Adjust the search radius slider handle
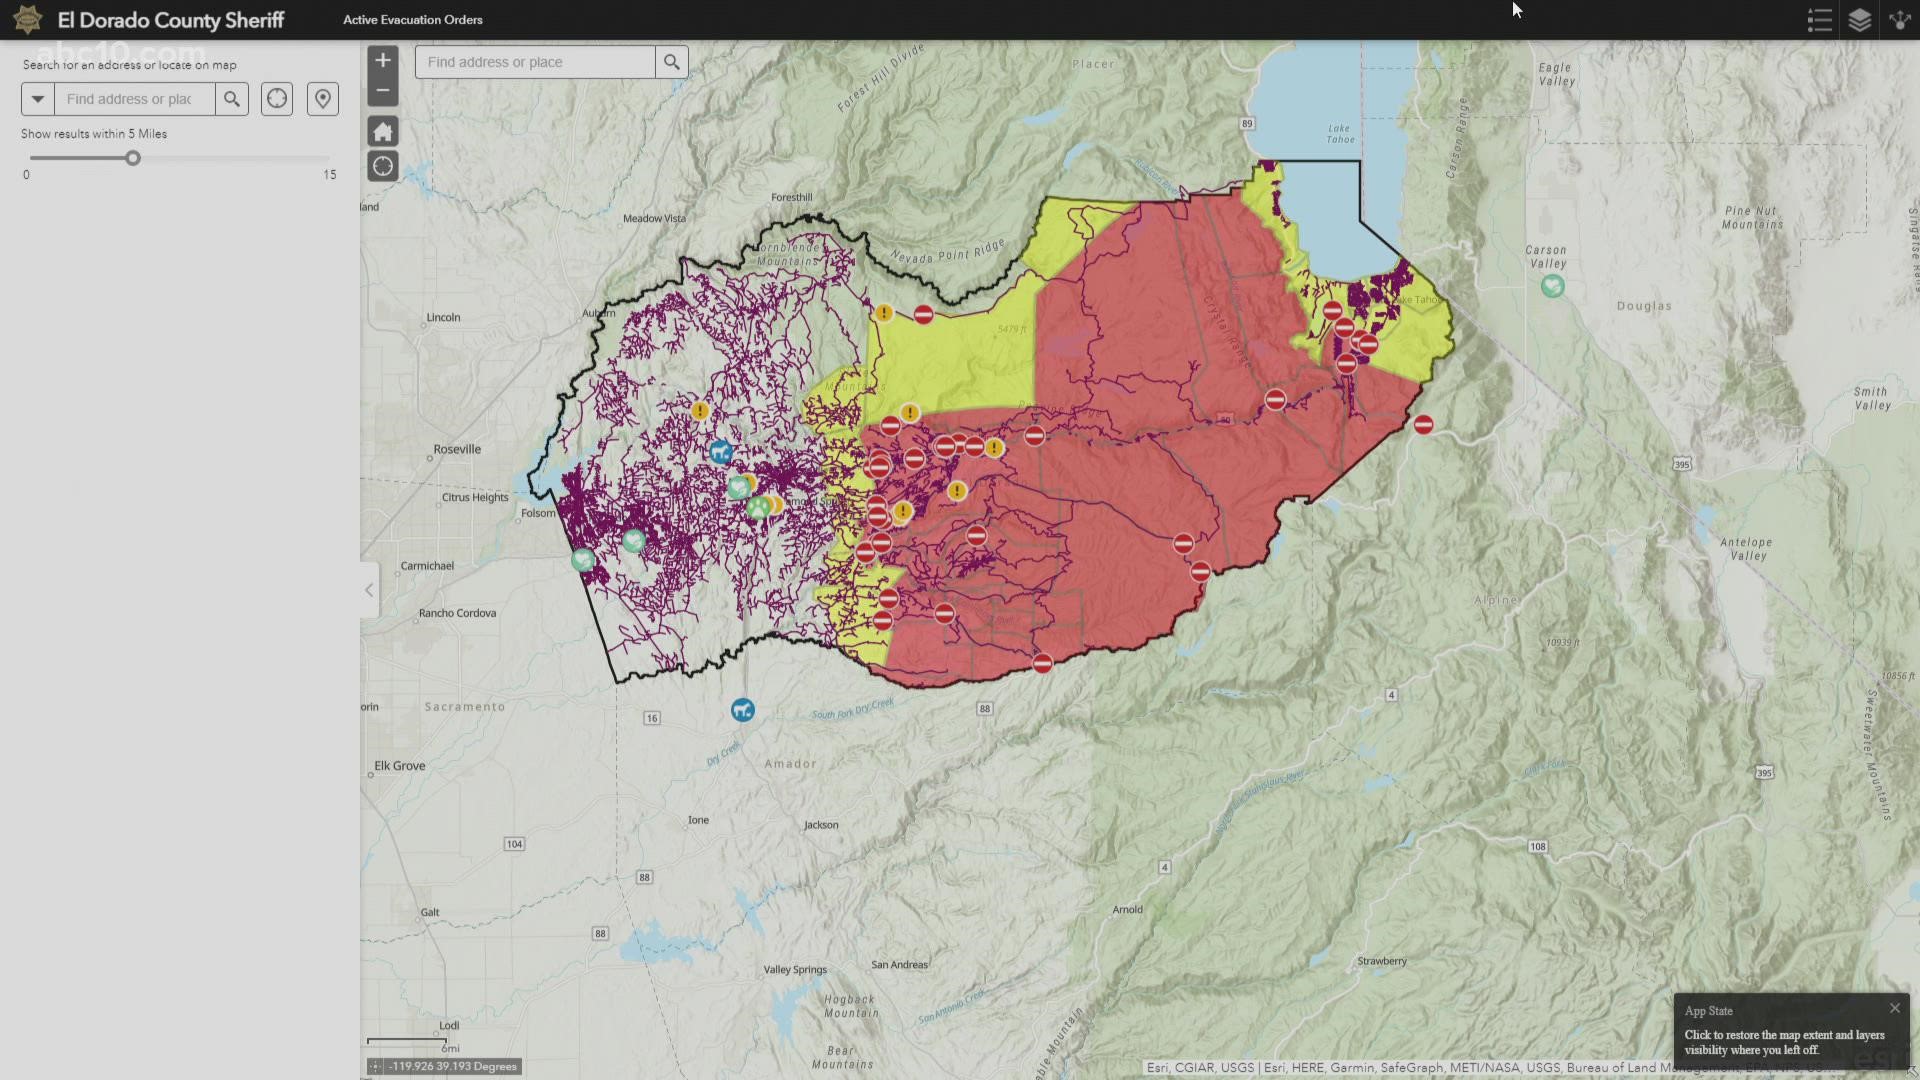Image resolution: width=1920 pixels, height=1080 pixels. pos(133,158)
